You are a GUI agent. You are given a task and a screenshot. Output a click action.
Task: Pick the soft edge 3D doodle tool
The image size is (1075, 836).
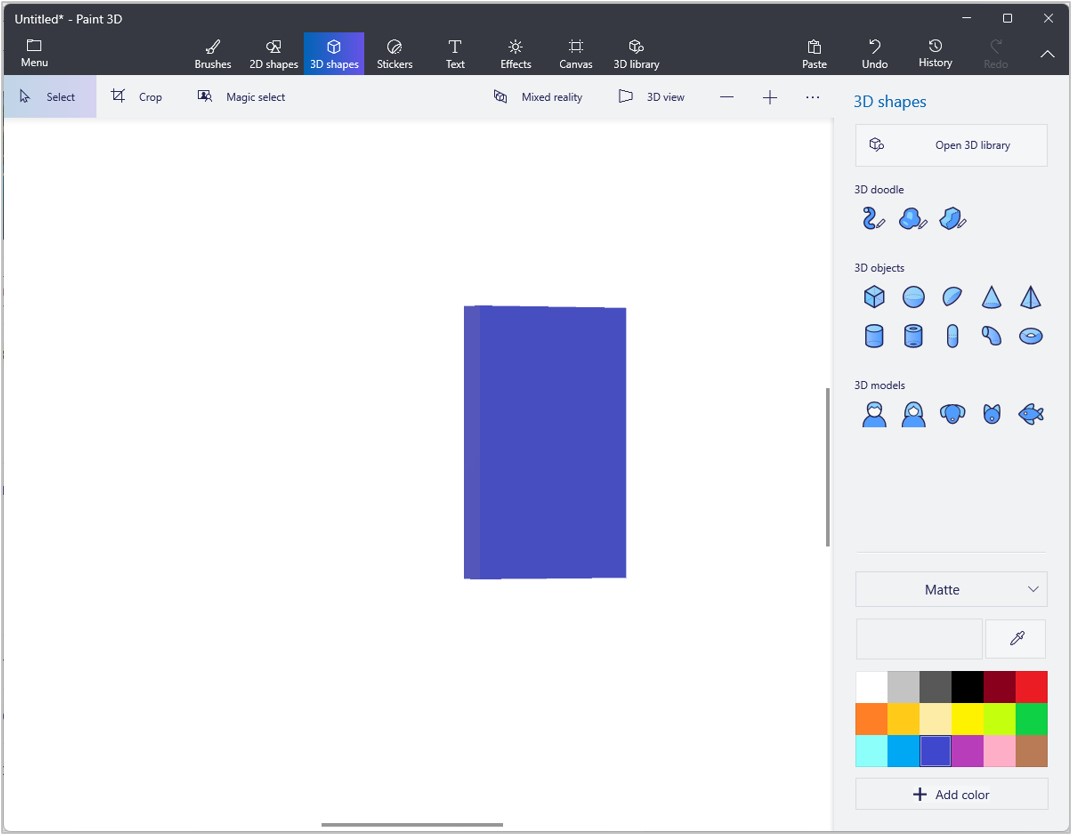(912, 218)
